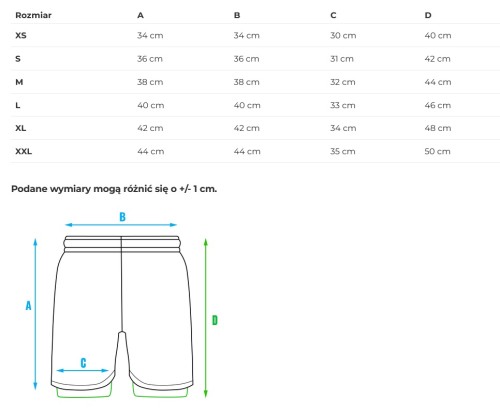The height and width of the screenshot is (414, 500).
Task: Click the short blue leg-opening arrow
Action: (x=82, y=370)
